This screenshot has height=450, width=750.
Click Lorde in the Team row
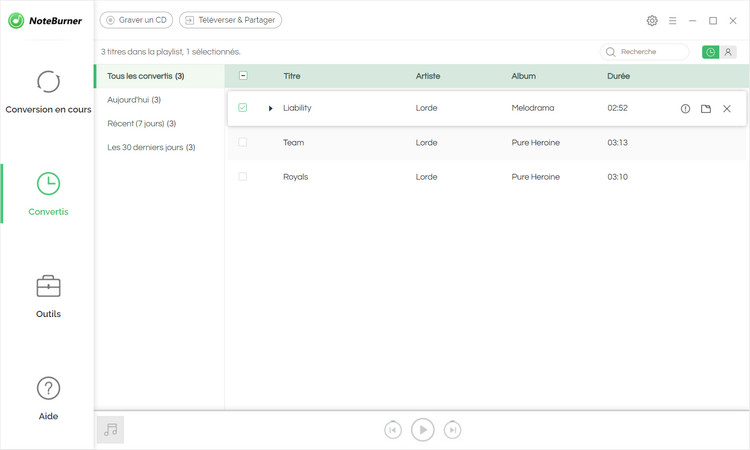pos(426,143)
